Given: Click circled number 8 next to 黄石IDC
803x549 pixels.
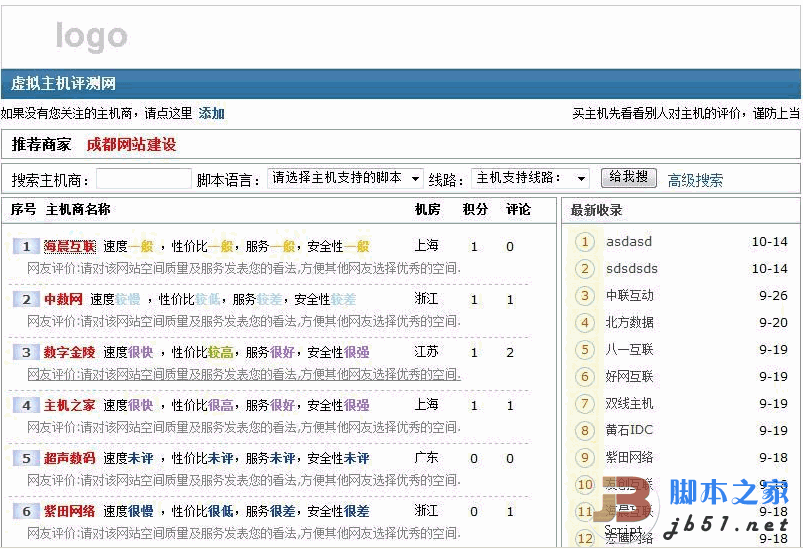Looking at the screenshot, I should [x=585, y=431].
